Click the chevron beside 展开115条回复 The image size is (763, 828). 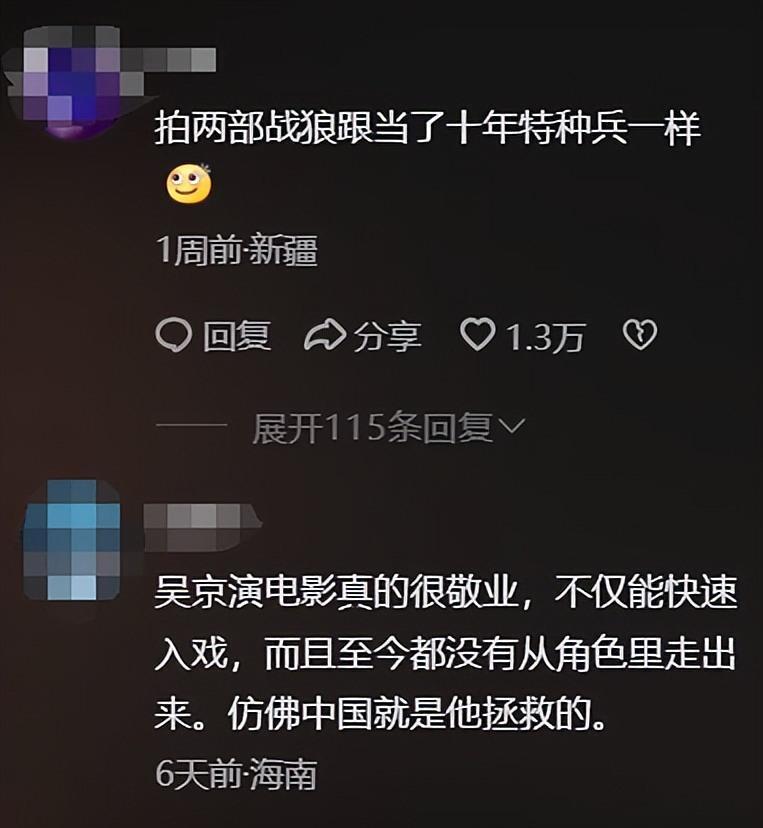click(x=512, y=426)
